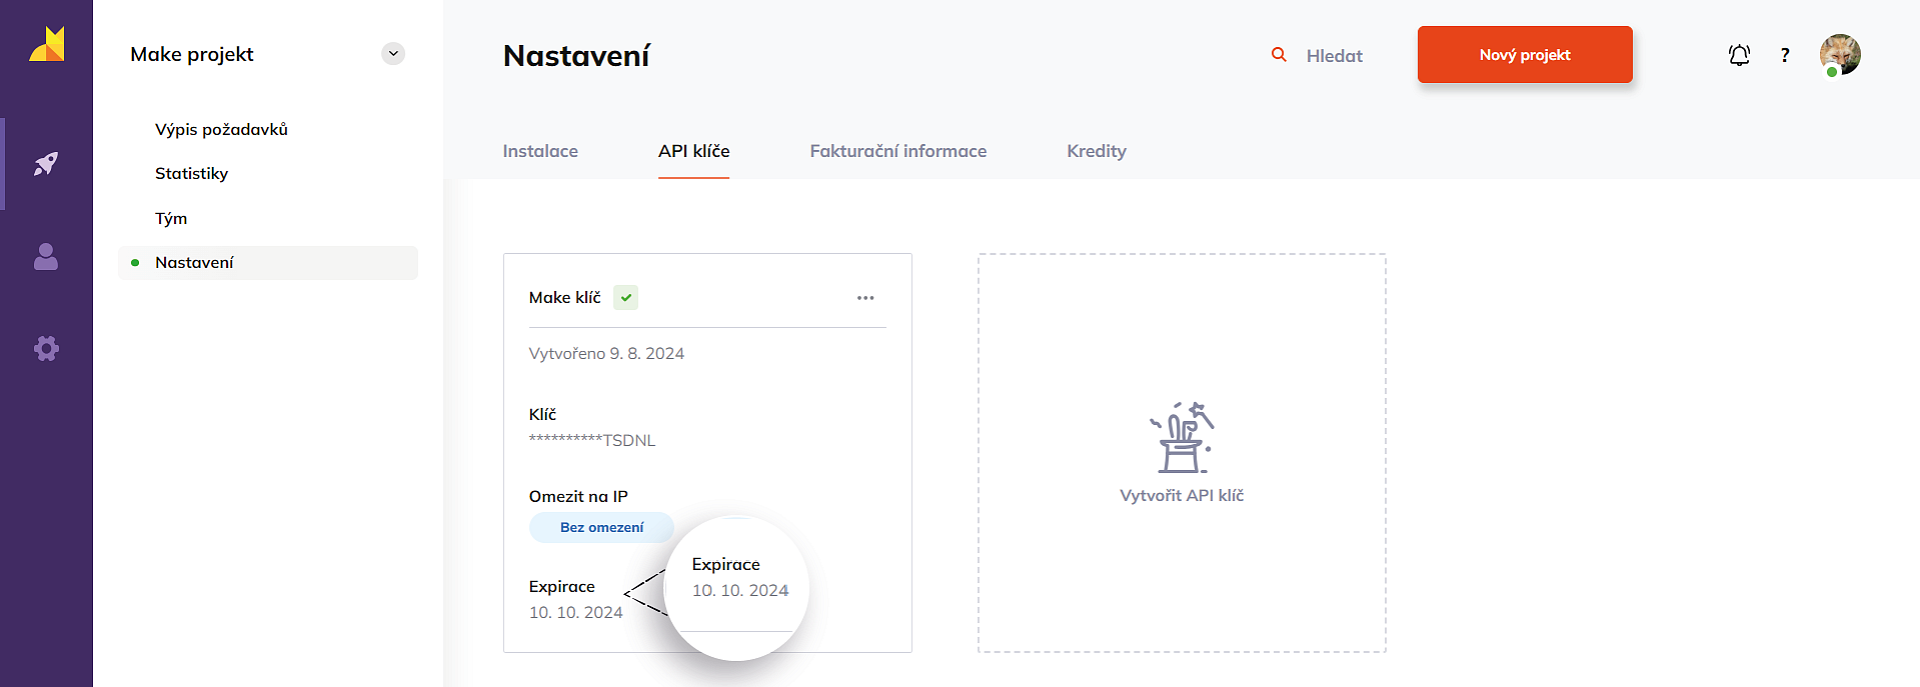Open the Kredity tab
The height and width of the screenshot is (687, 1920).
(1096, 151)
